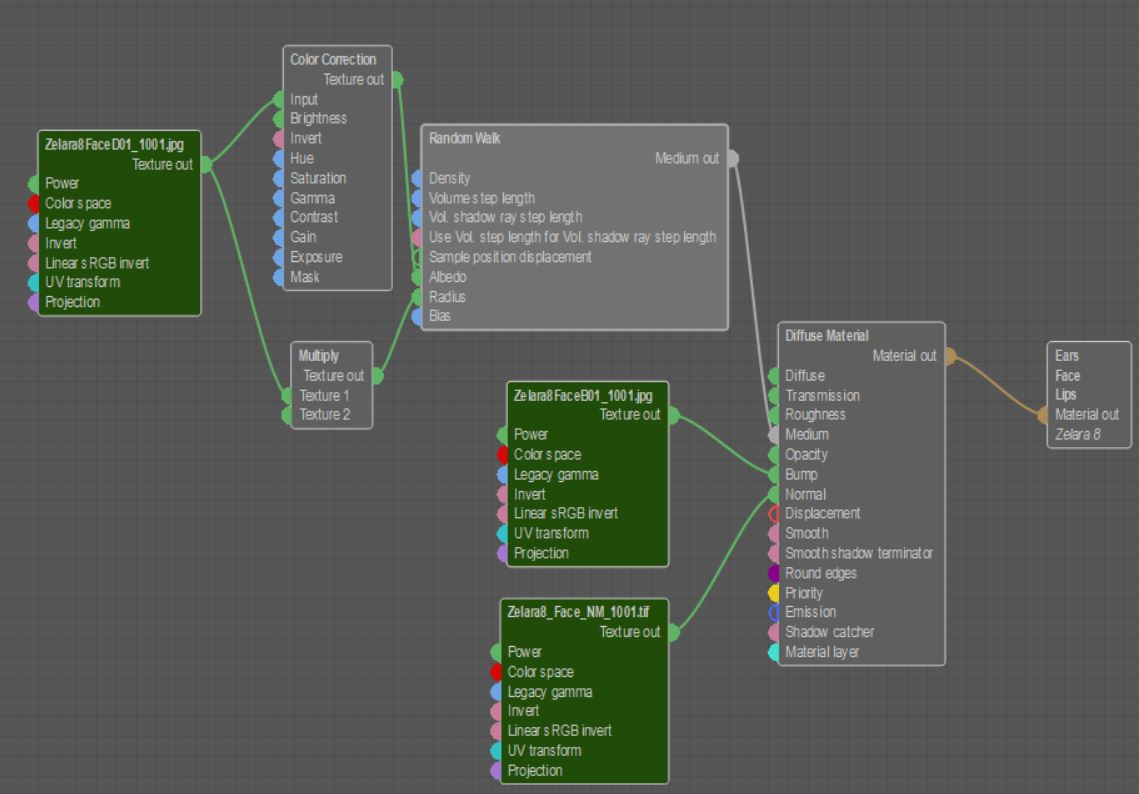Click the Gamma input pin

278,198
